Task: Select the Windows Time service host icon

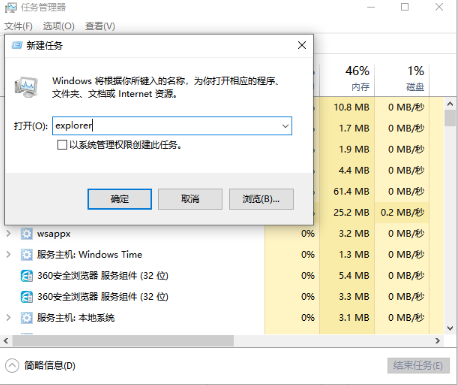Action: click(x=27, y=255)
